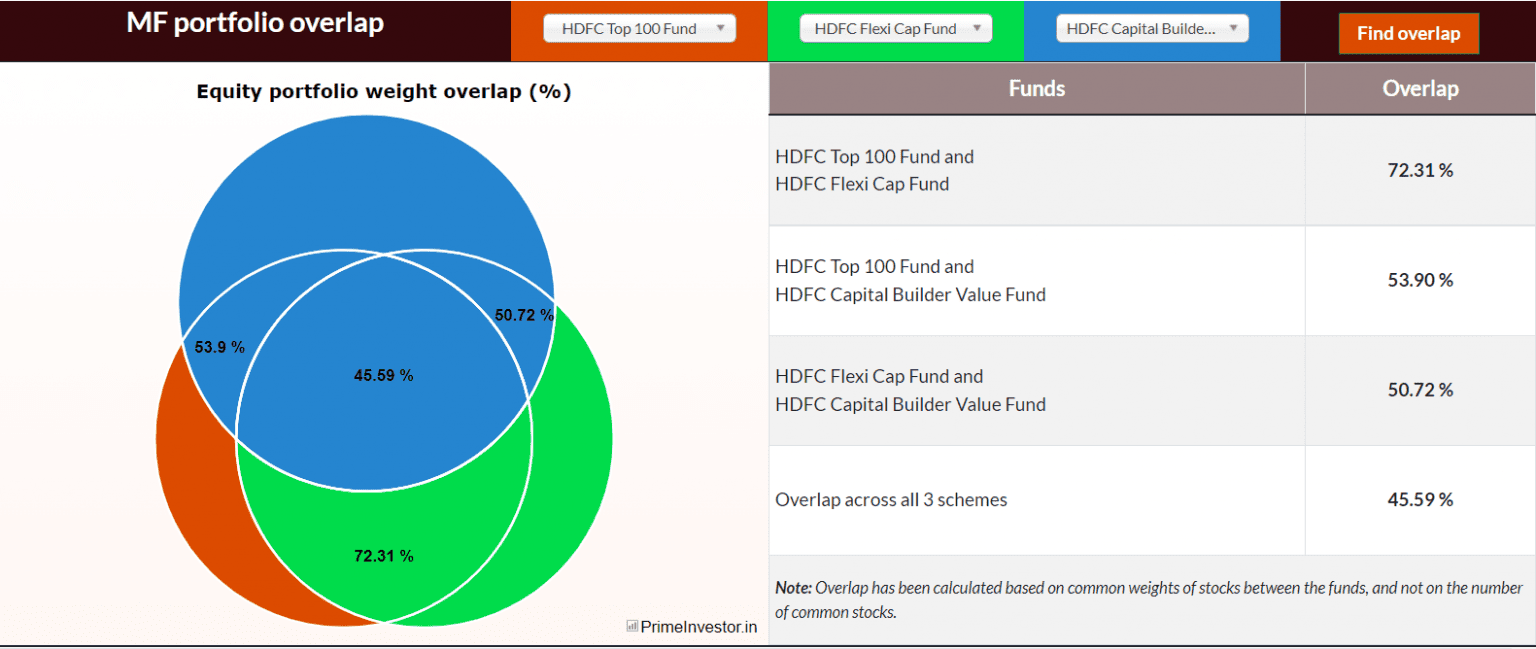Click the Equity portfolio weight overlap chart title
Image resolution: width=1536 pixels, height=649 pixels.
pos(383,91)
